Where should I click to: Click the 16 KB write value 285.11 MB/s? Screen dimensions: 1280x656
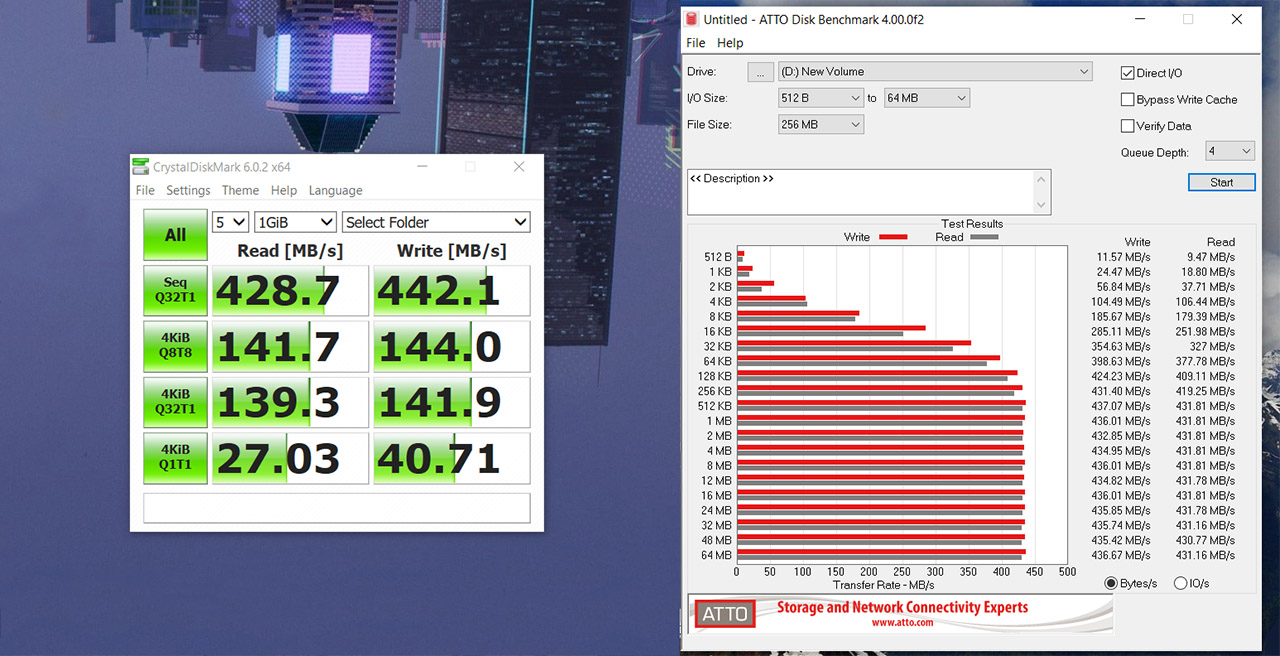pyautogui.click(x=1121, y=332)
